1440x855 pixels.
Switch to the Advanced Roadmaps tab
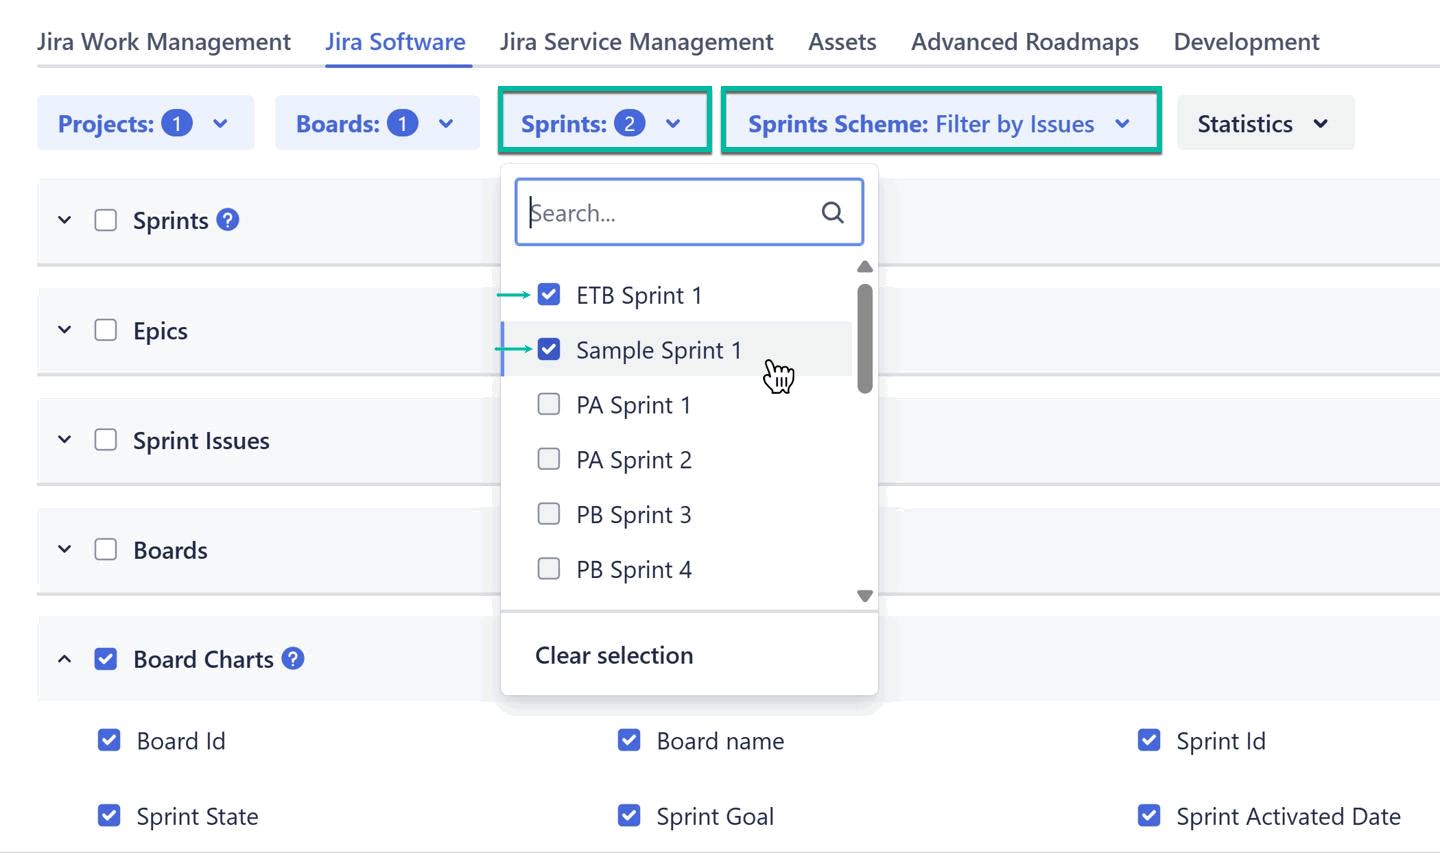click(1024, 41)
